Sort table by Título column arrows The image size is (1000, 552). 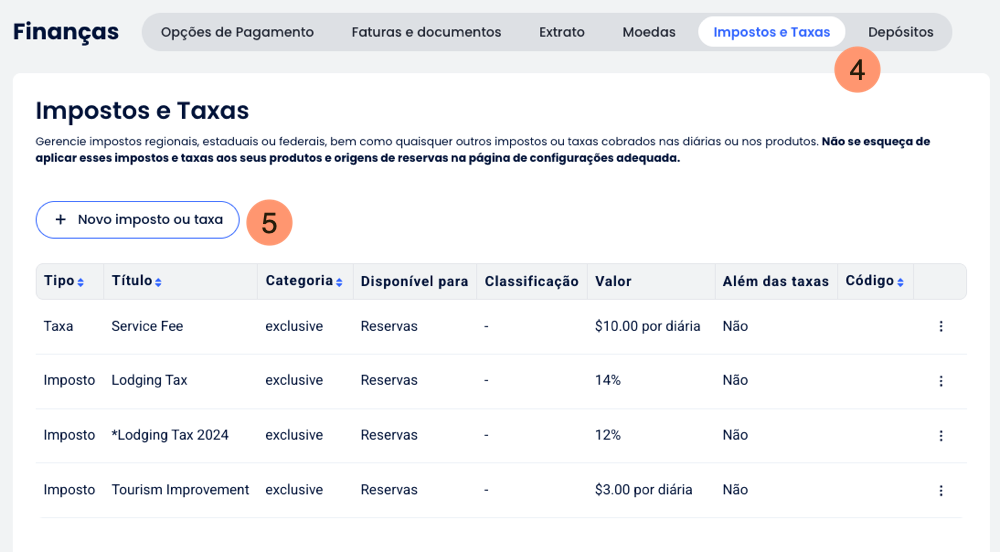tap(158, 283)
